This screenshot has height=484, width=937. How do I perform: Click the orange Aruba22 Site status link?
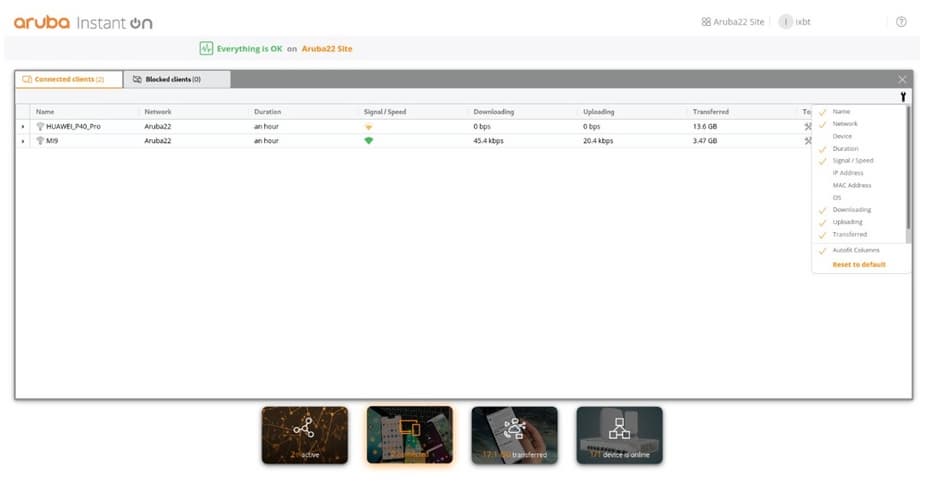327,49
